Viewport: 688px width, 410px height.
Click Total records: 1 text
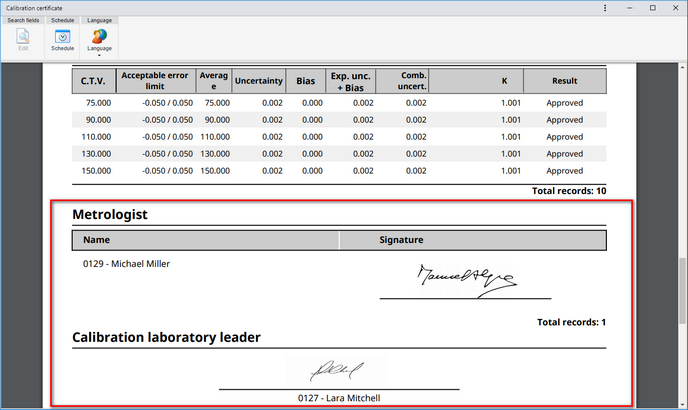point(571,322)
